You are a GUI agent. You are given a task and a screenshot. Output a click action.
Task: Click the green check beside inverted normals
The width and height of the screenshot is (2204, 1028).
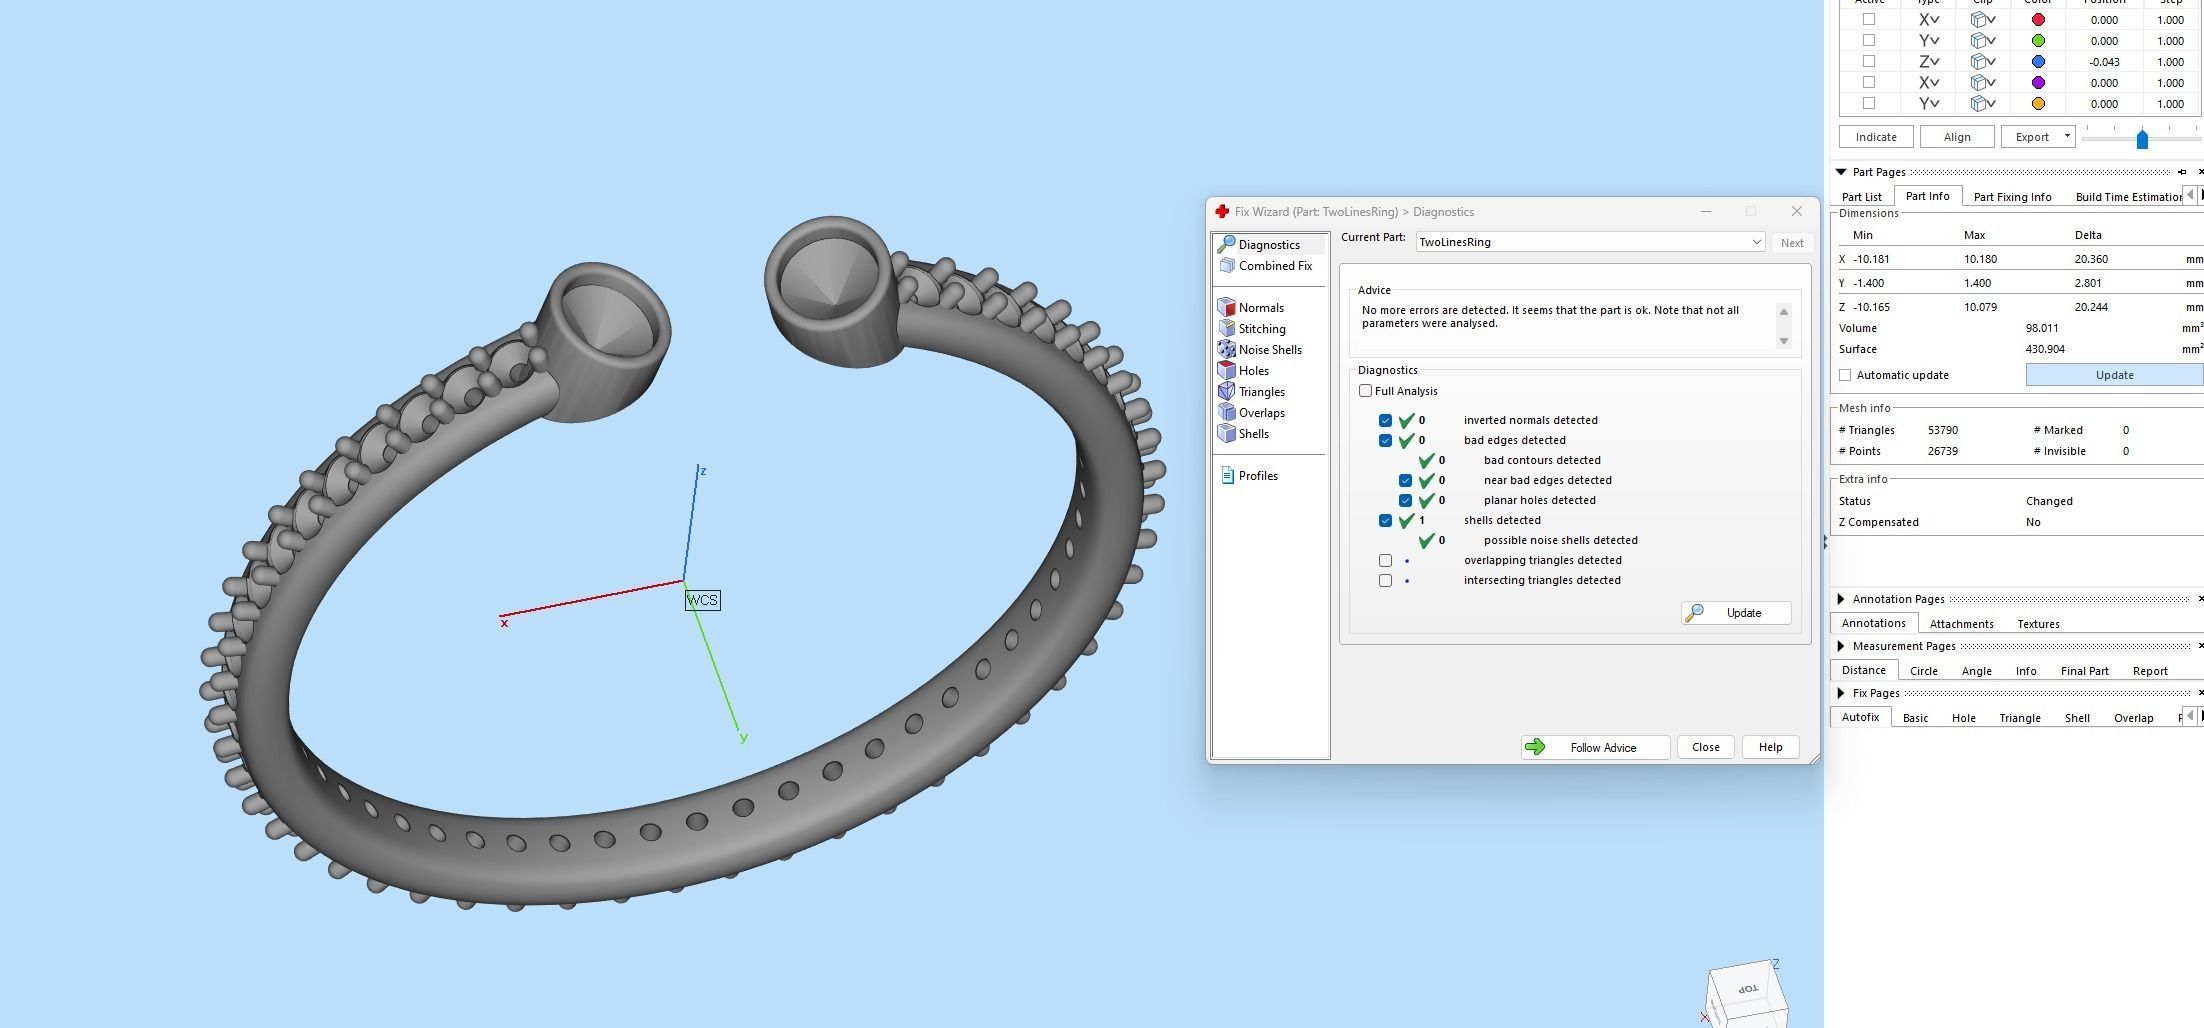[x=1406, y=420]
